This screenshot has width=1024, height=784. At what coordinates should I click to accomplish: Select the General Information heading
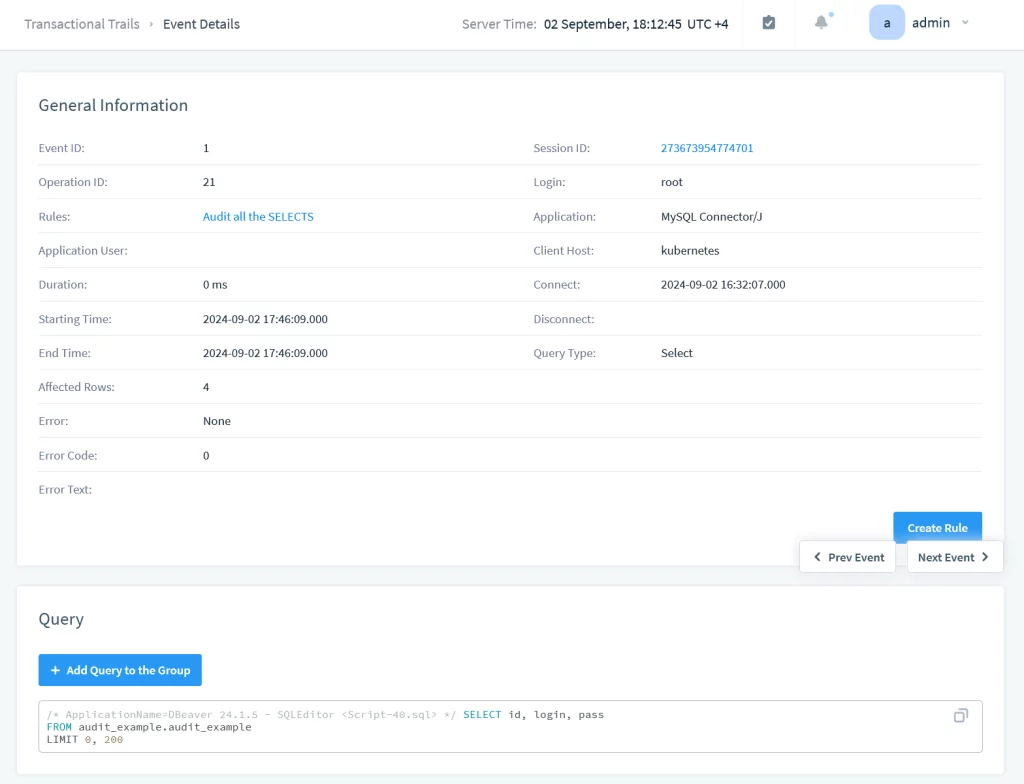pos(113,105)
